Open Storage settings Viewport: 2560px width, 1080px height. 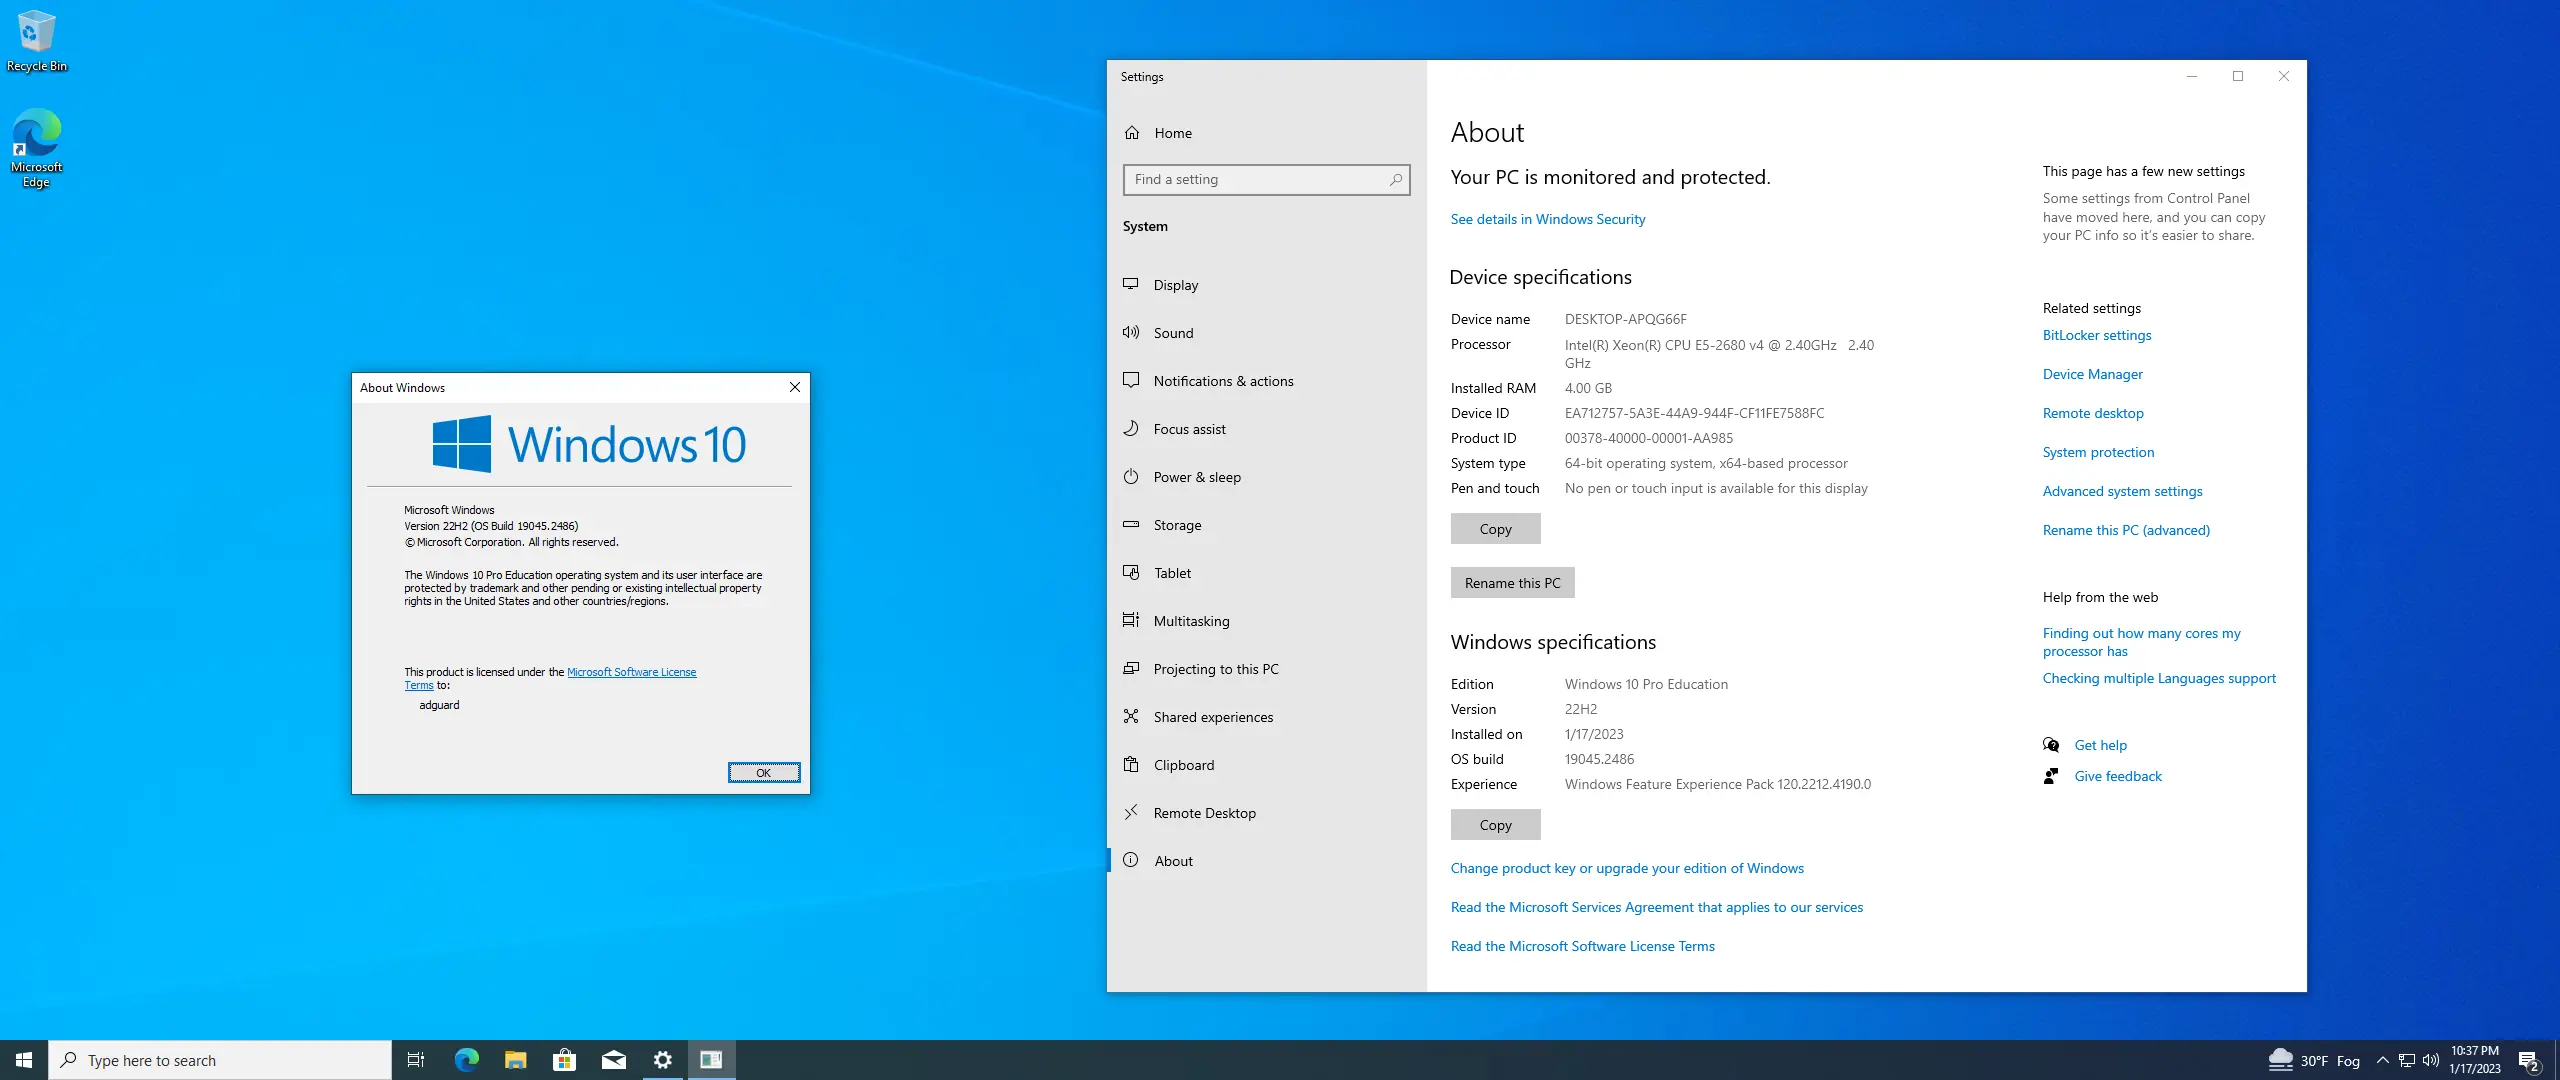click(x=1177, y=524)
